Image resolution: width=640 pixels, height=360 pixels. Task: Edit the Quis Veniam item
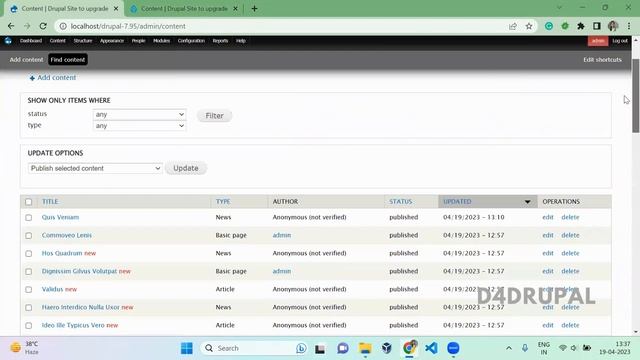click(x=548, y=217)
